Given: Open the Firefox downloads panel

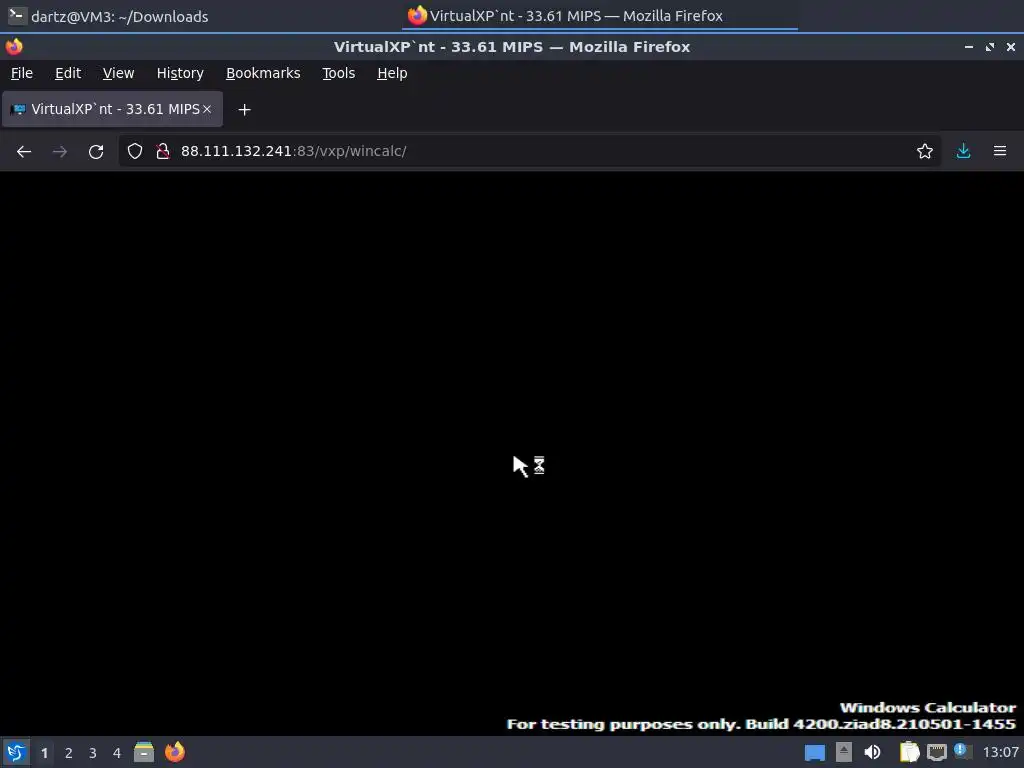Looking at the screenshot, I should [963, 152].
